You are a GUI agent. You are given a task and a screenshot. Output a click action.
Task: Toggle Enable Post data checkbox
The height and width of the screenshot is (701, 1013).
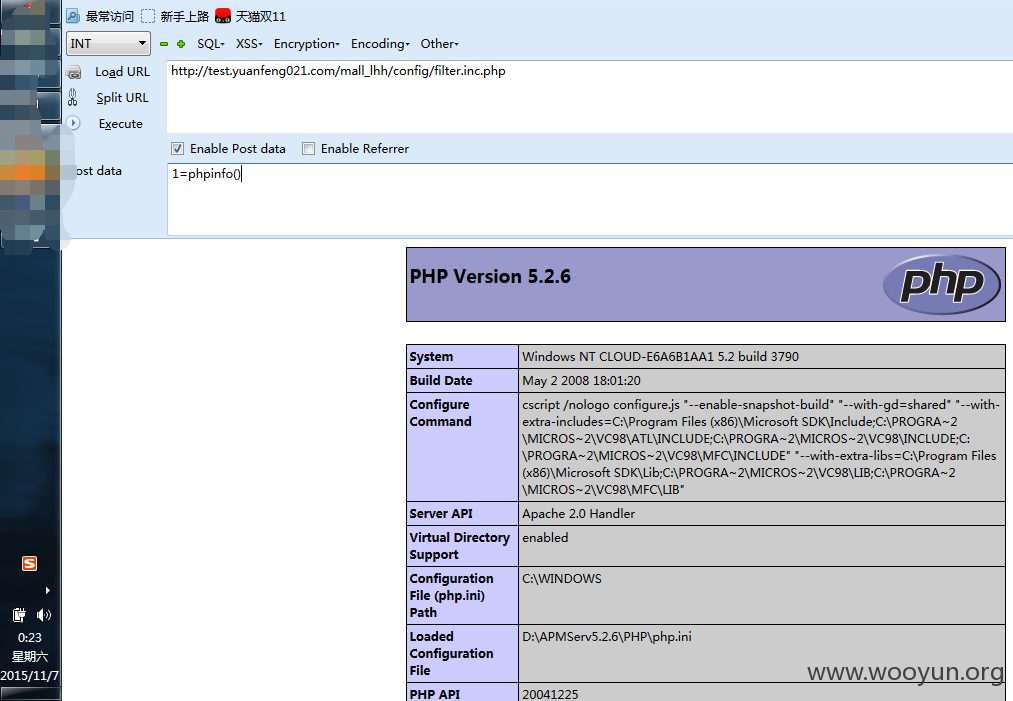point(177,149)
